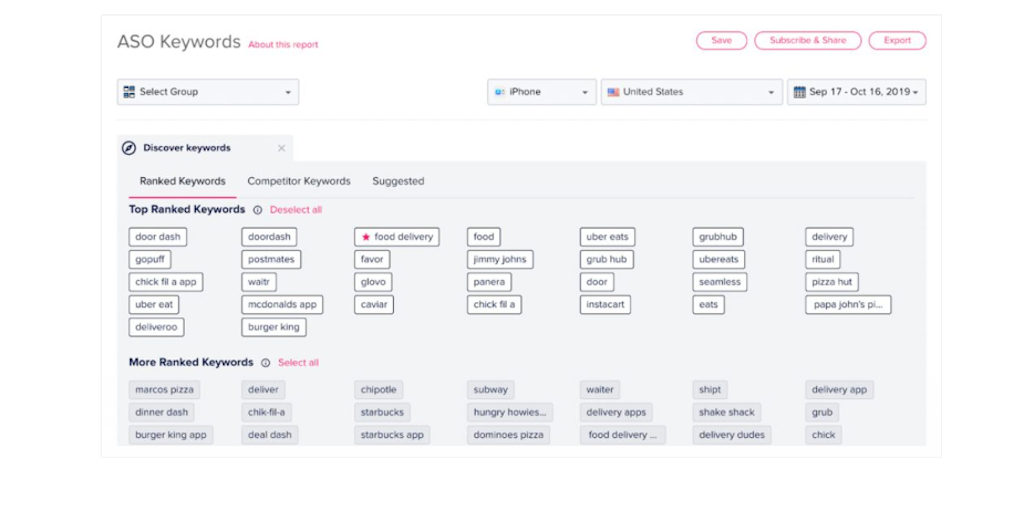Deselect the ubereats keyword
1024x511 pixels.
click(x=718, y=259)
